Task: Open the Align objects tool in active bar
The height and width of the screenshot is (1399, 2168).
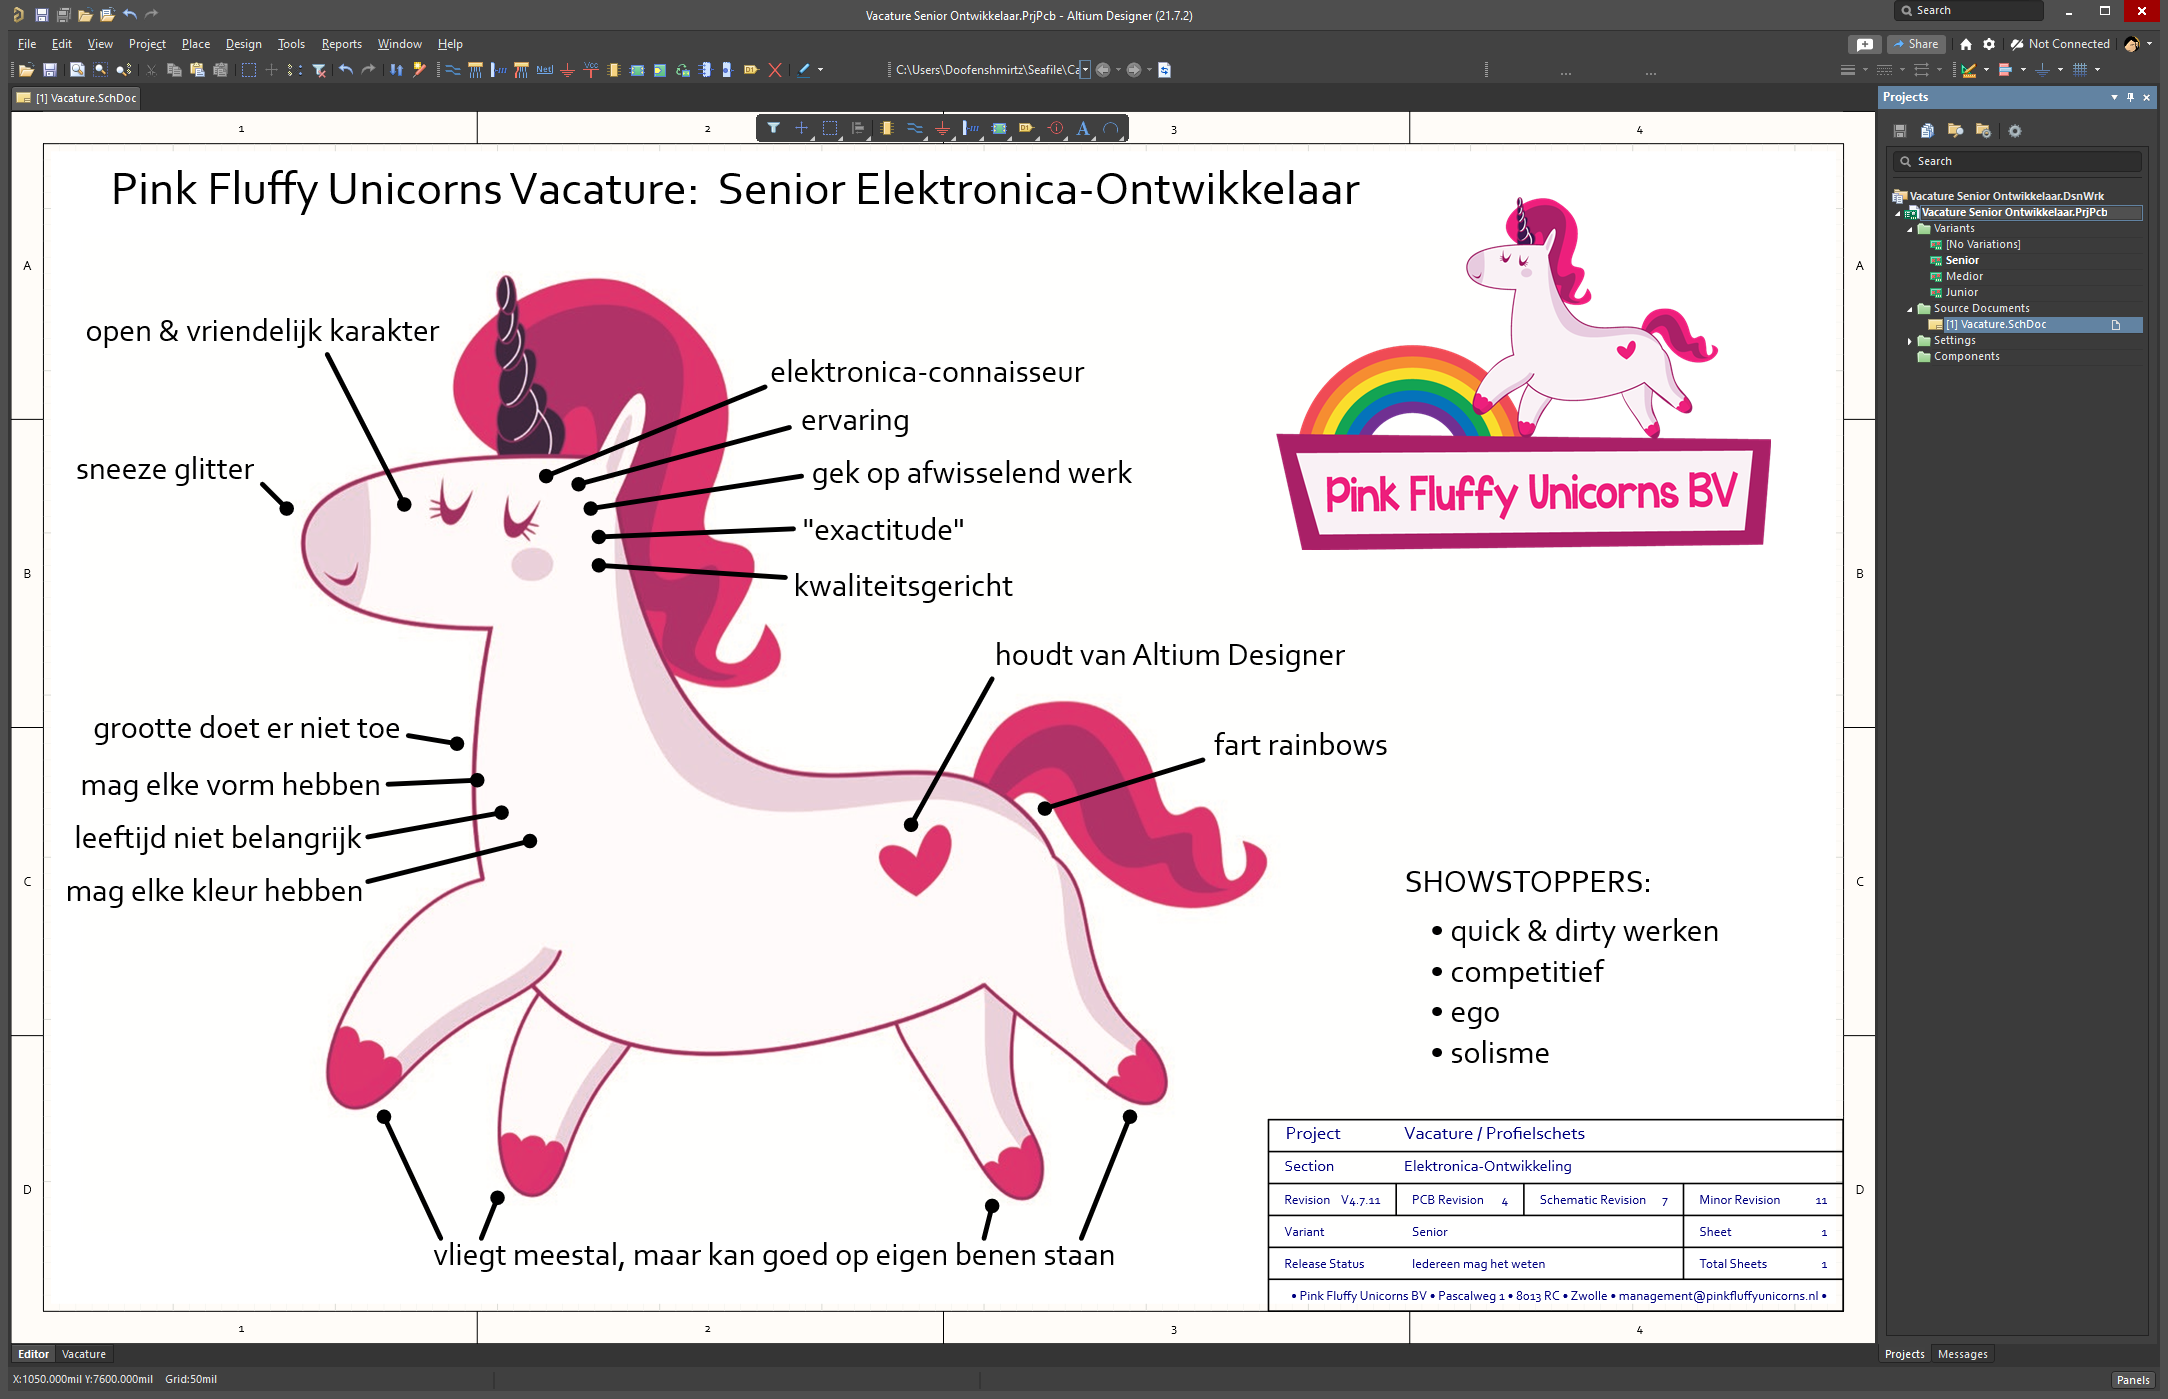Action: 858,128
